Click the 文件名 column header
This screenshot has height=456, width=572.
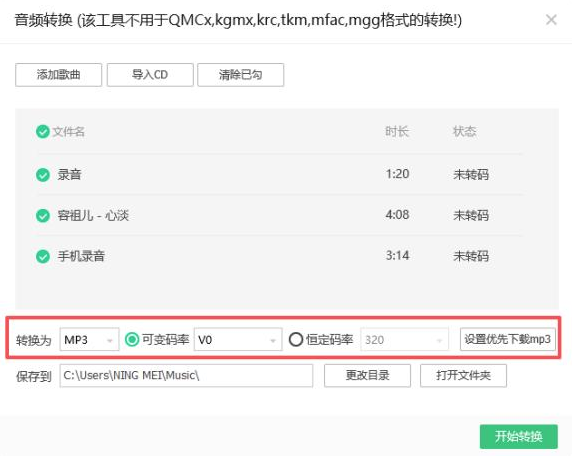pos(69,132)
